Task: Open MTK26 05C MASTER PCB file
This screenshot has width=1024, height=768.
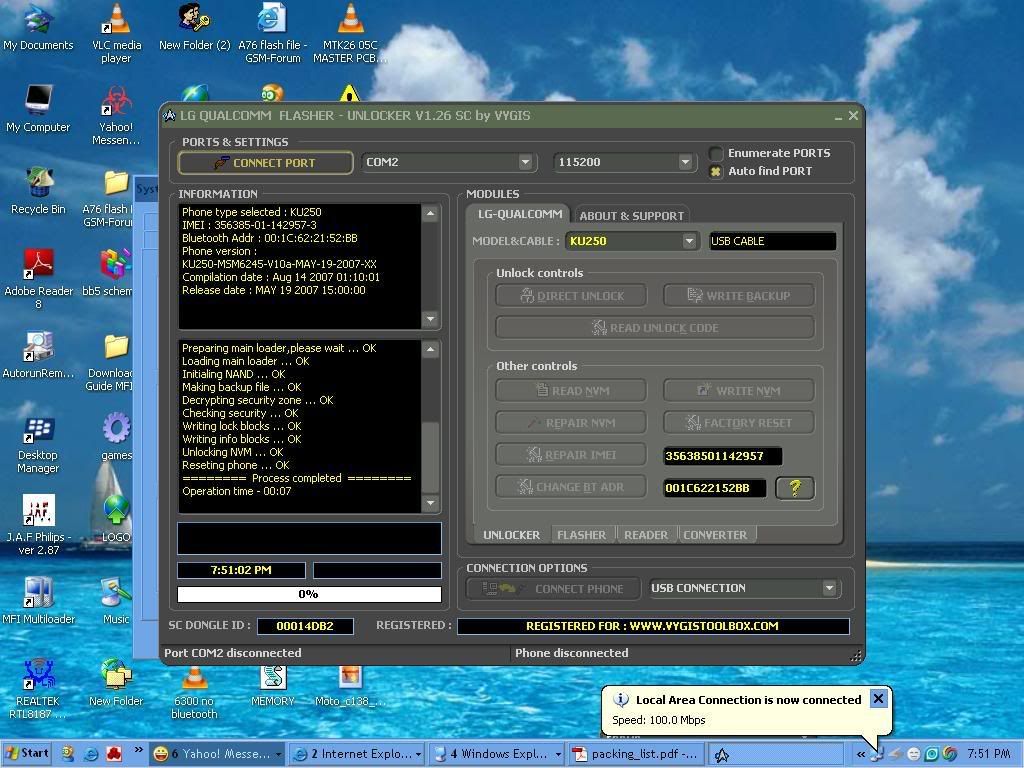Action: (350, 33)
